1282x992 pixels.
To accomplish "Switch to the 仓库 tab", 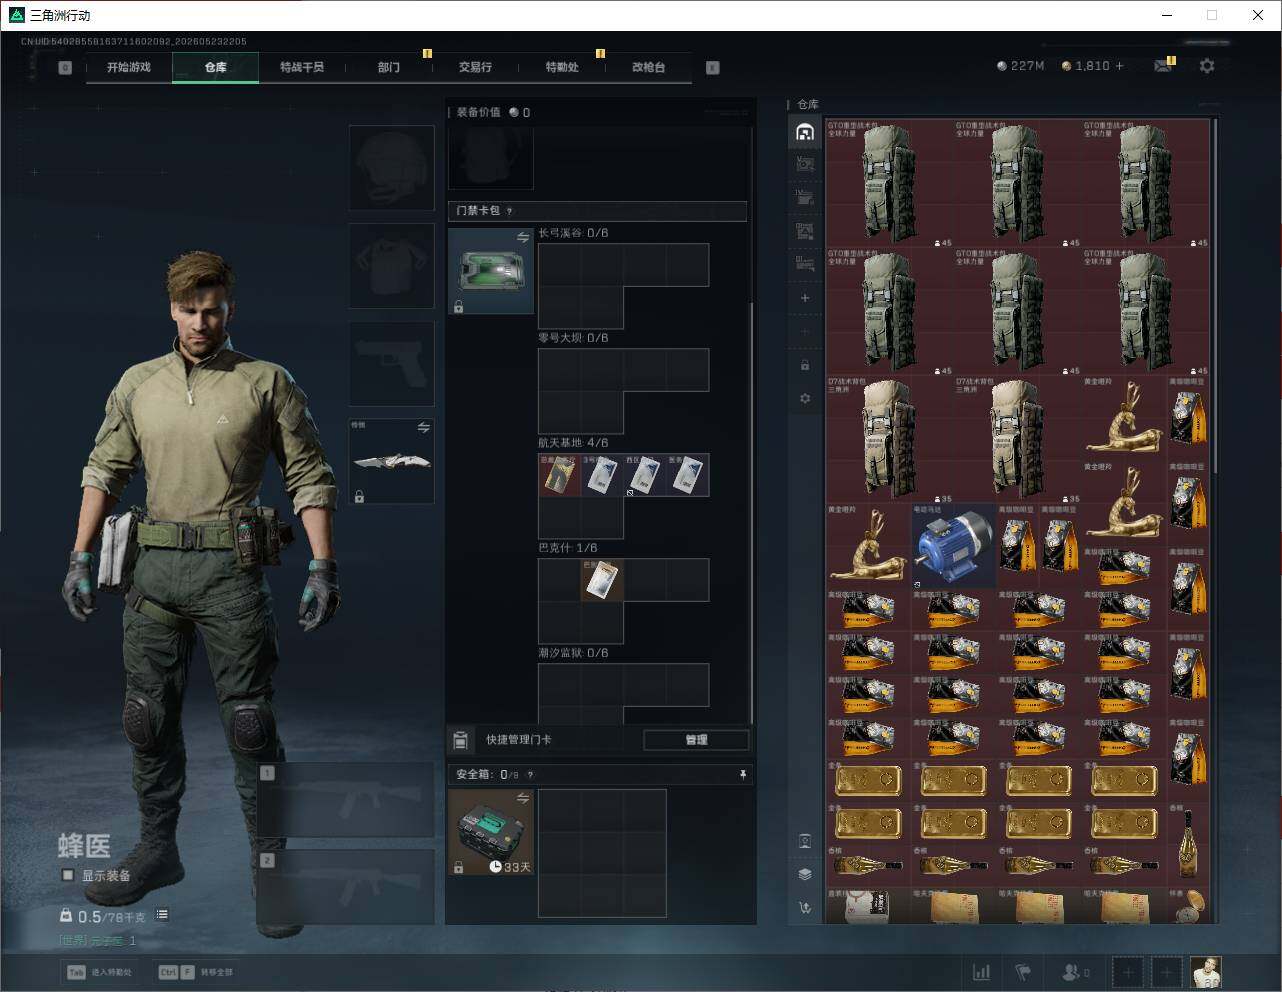I will click(x=215, y=67).
